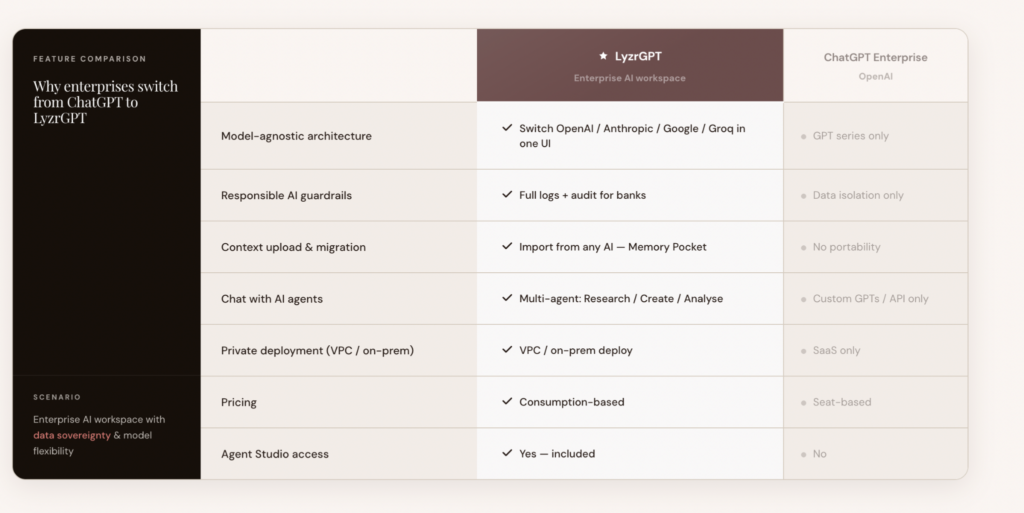Click checkmark next to Switch OpenAI text
The height and width of the screenshot is (513, 1024).
pos(507,129)
